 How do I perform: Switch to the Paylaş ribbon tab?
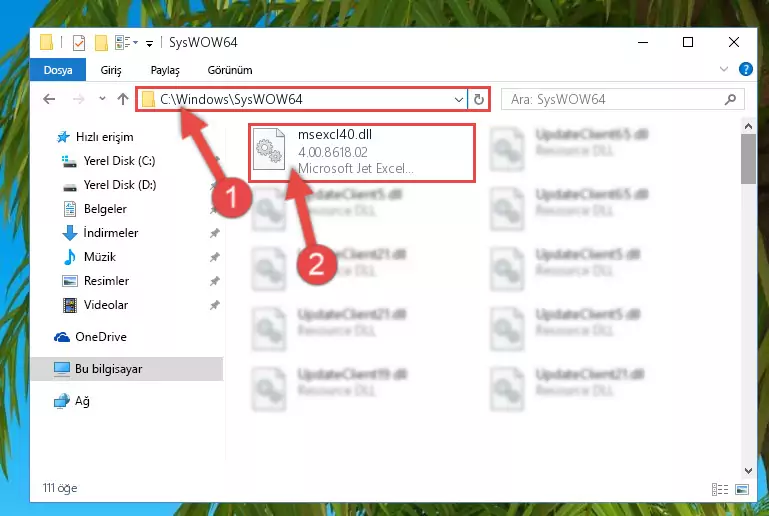(x=165, y=70)
